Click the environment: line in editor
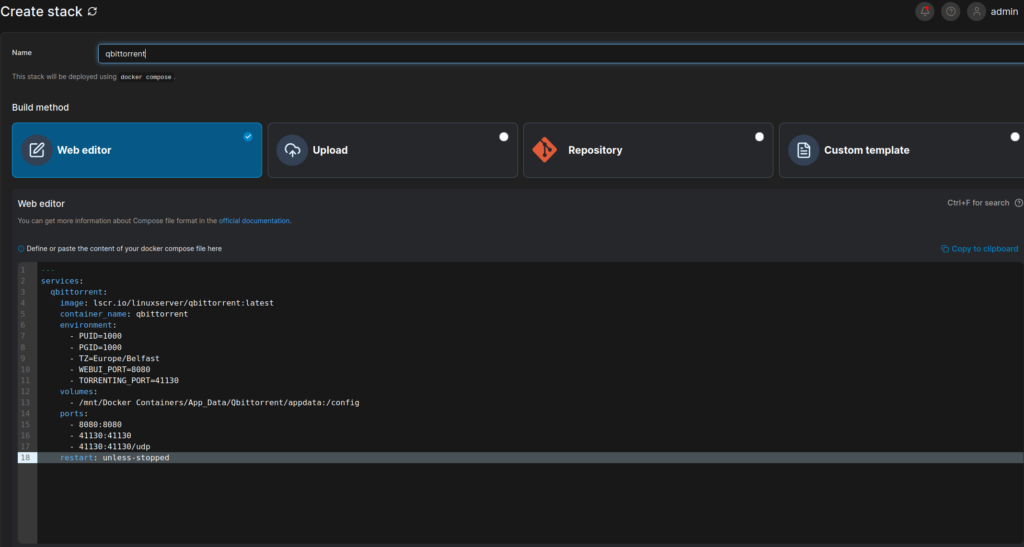This screenshot has width=1024, height=547. 88,325
